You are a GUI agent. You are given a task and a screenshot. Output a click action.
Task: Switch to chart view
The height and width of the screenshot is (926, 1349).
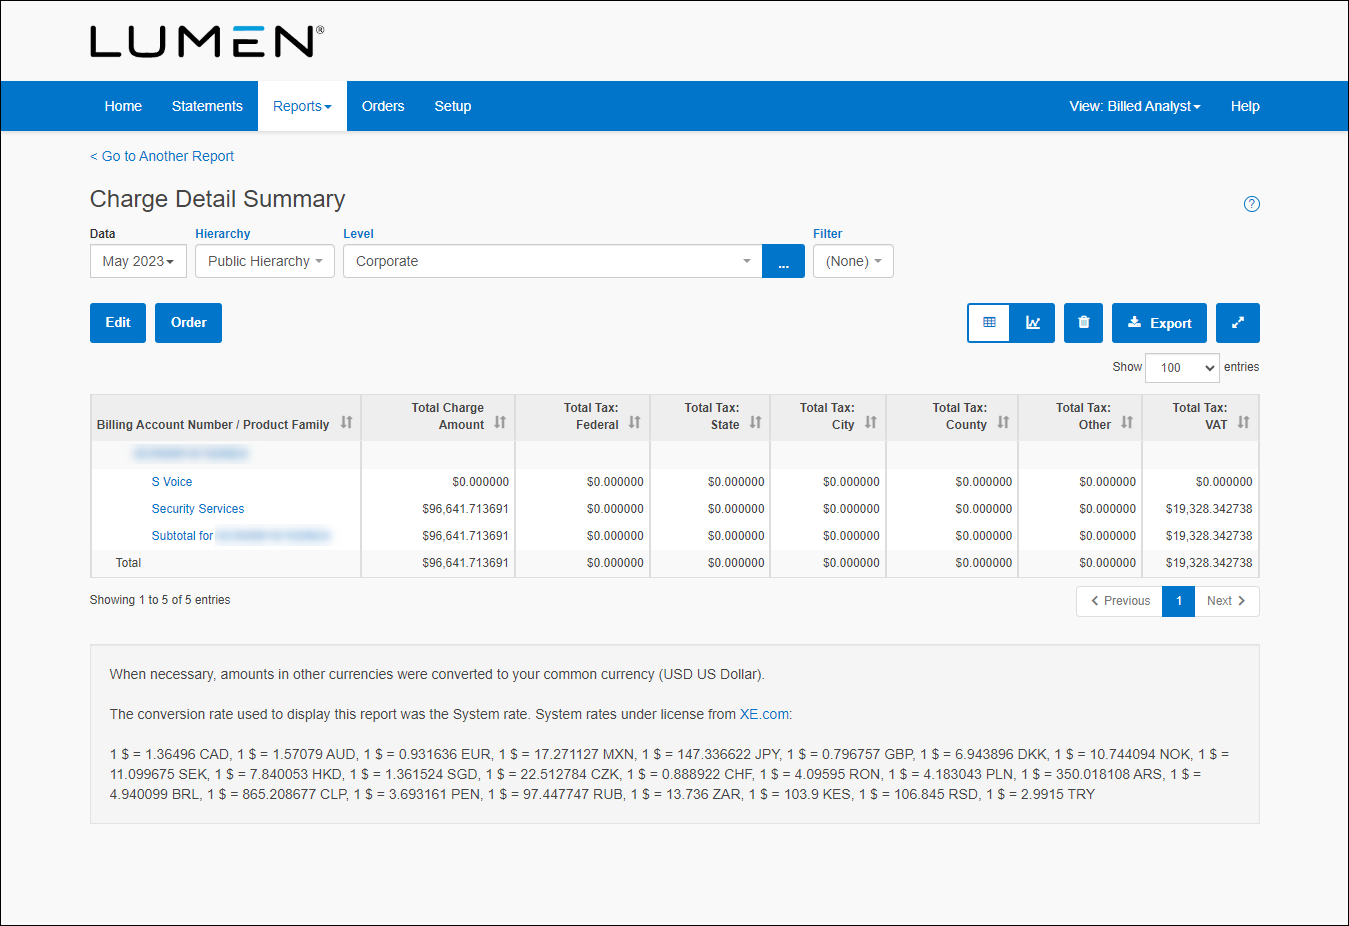[x=1033, y=323]
